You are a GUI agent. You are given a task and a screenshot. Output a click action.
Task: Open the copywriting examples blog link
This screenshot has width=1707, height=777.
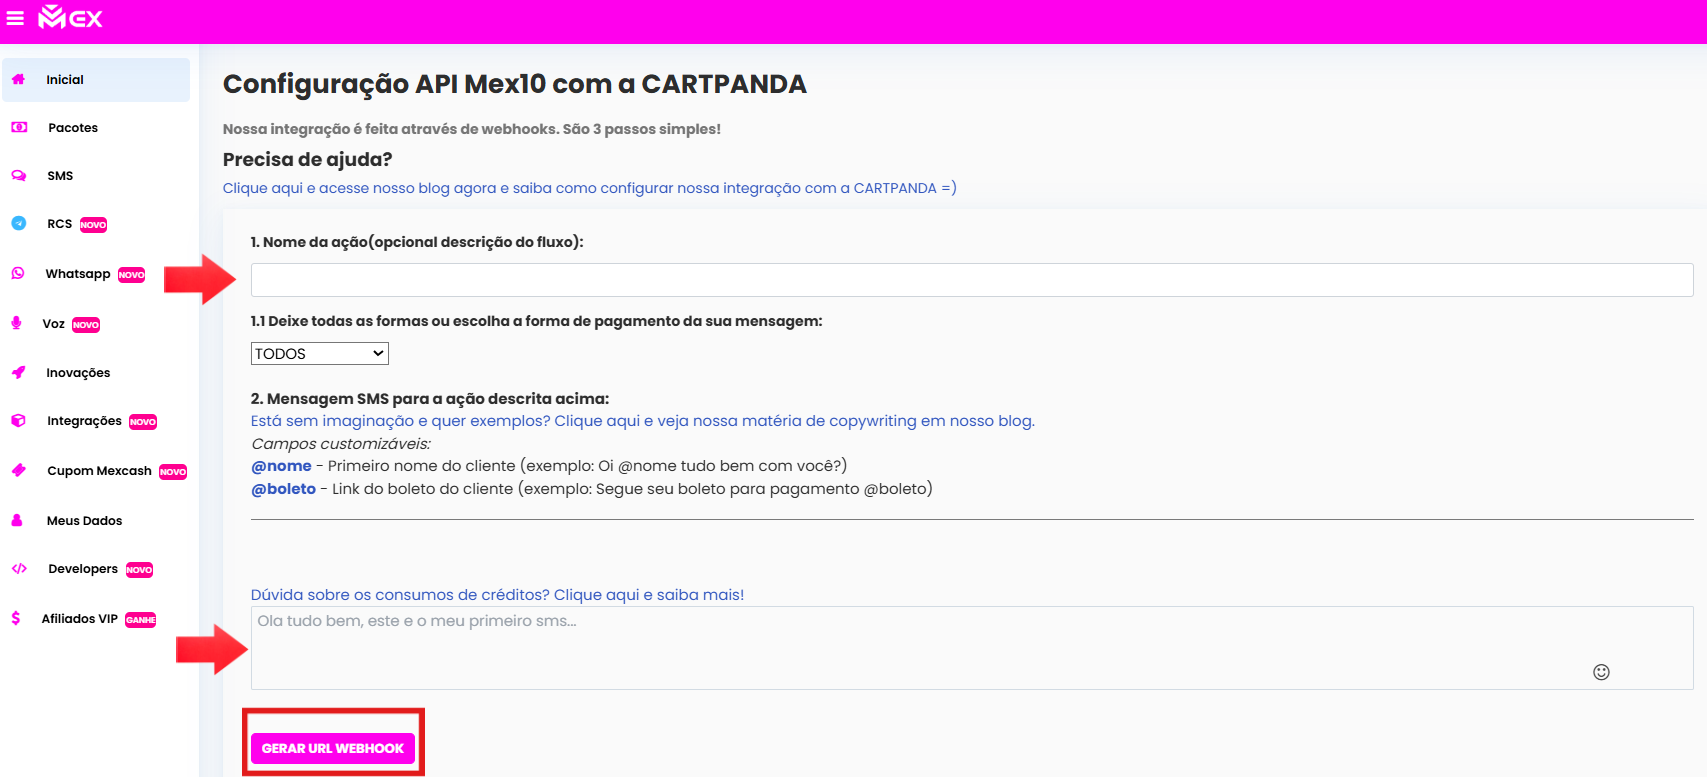click(x=642, y=421)
